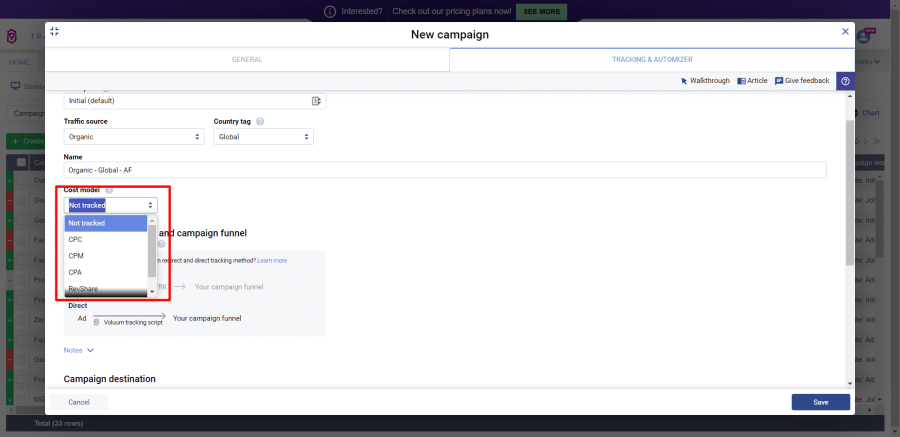Open the HOME tab behind the dialog

pyautogui.click(x=20, y=61)
